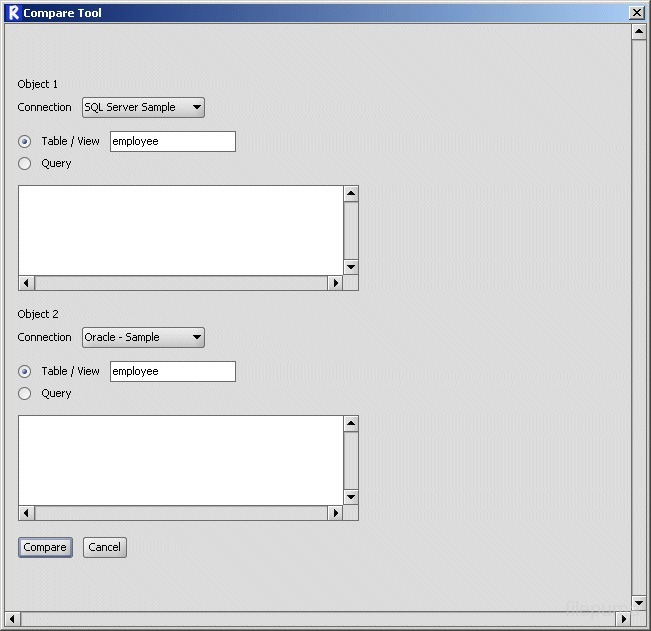Image resolution: width=651 pixels, height=631 pixels.
Task: Close the Compare Tool window
Action: click(x=637, y=13)
